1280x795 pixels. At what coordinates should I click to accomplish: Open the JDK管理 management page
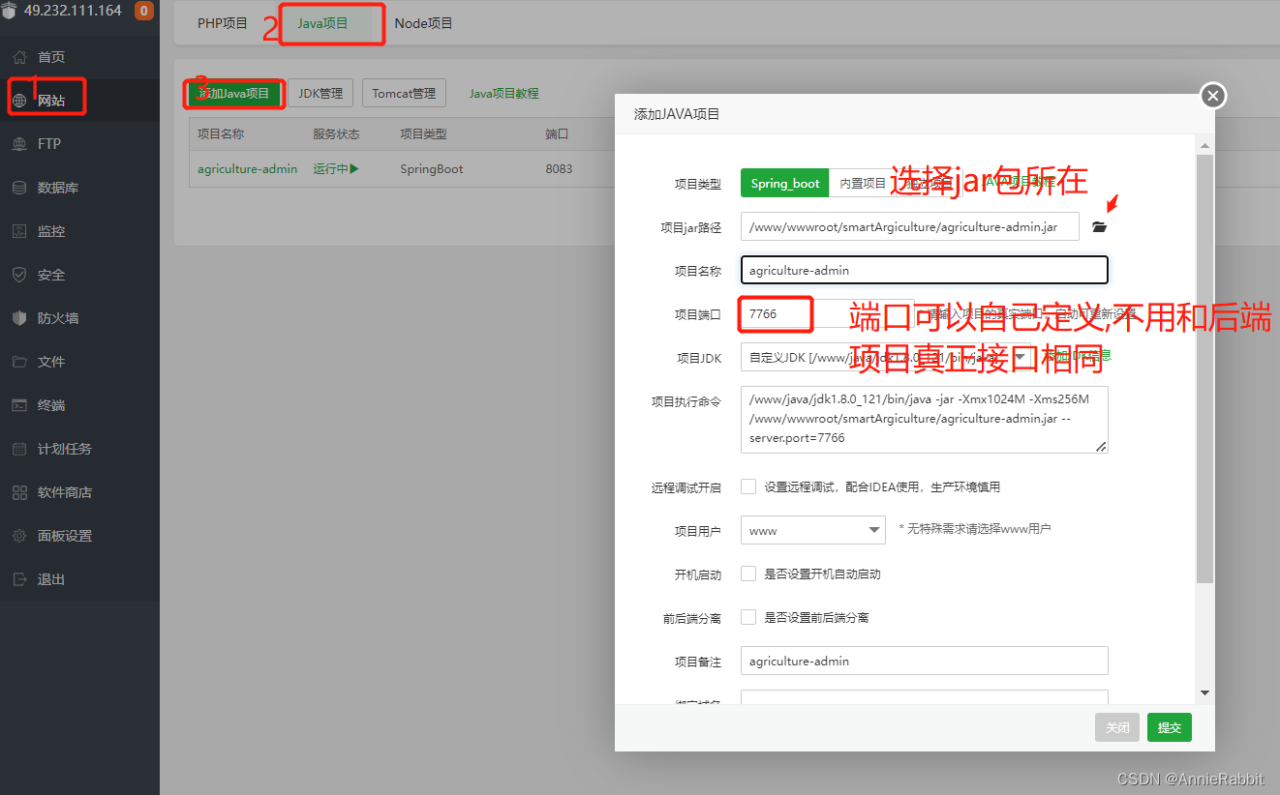[x=320, y=92]
